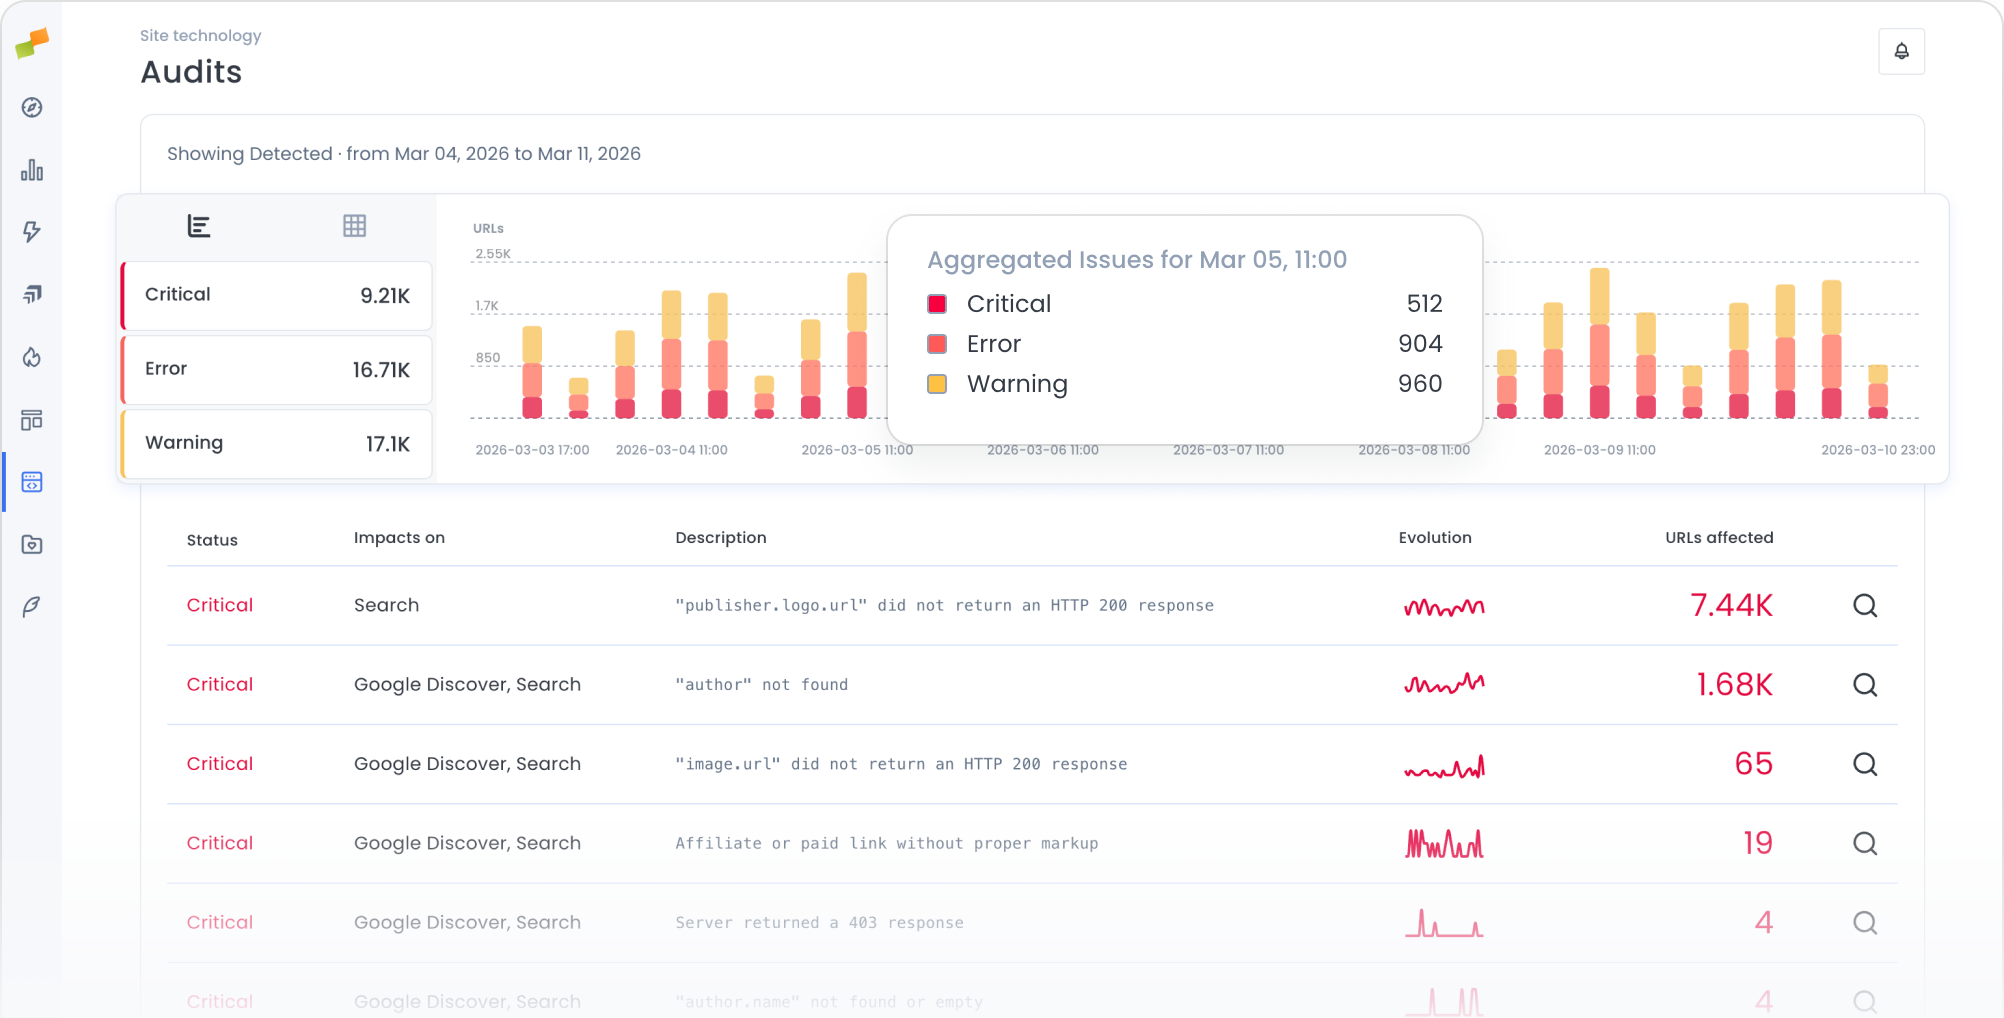Toggle the Error issues filter

275,369
